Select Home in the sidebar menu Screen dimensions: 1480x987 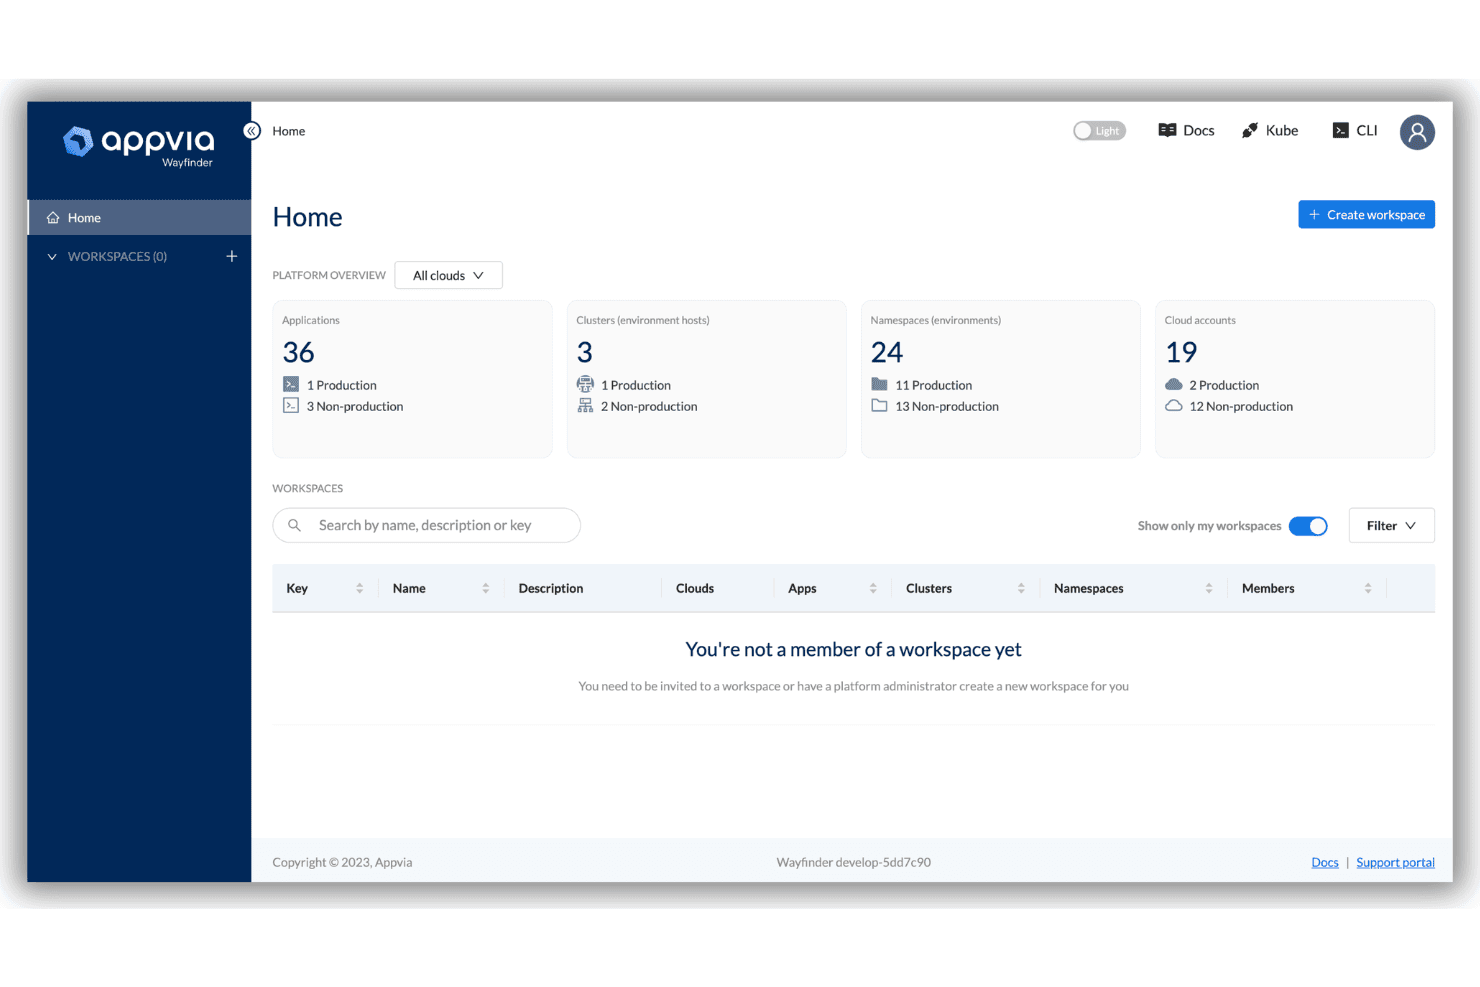[139, 218]
